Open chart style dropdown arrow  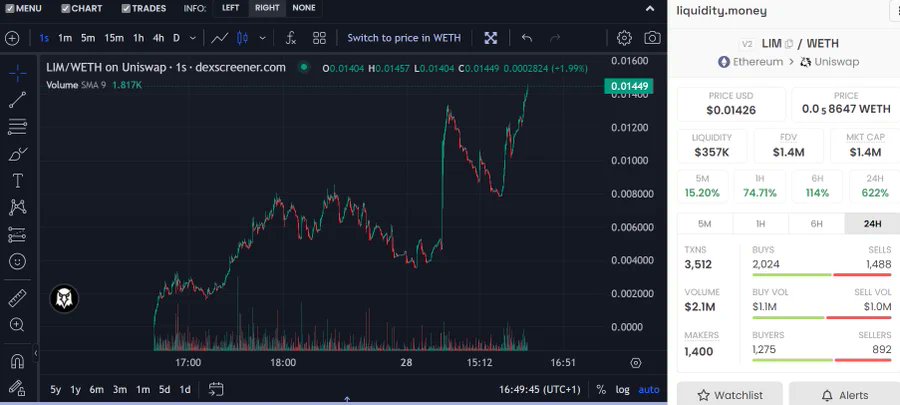click(x=262, y=38)
